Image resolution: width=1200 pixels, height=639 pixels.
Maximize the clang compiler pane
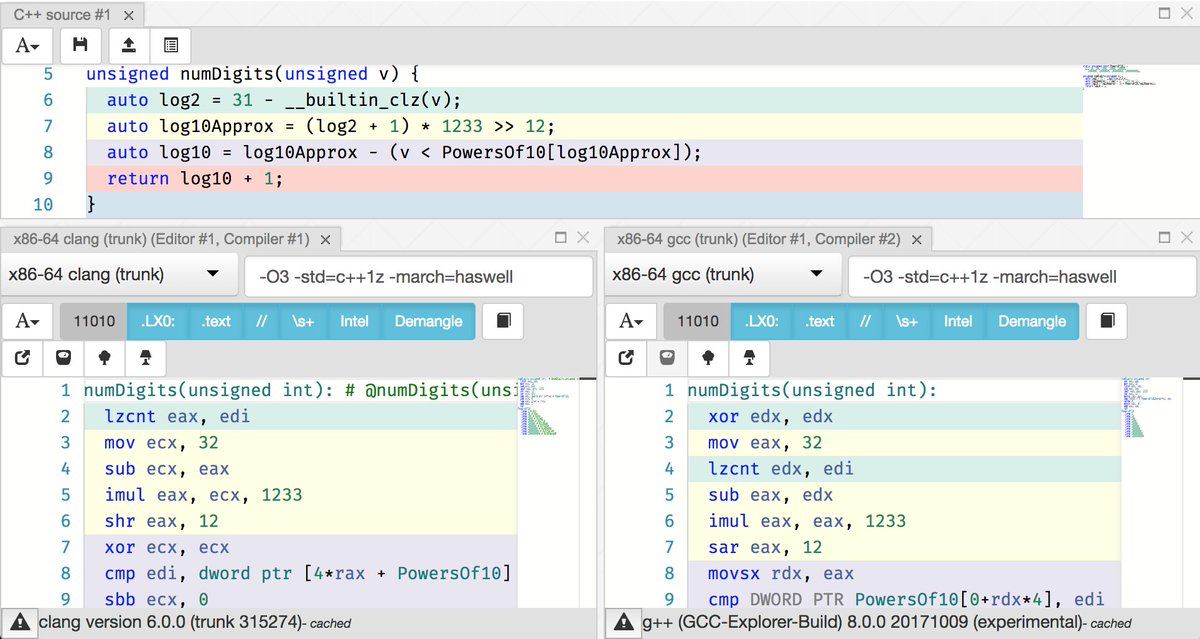[x=562, y=238]
